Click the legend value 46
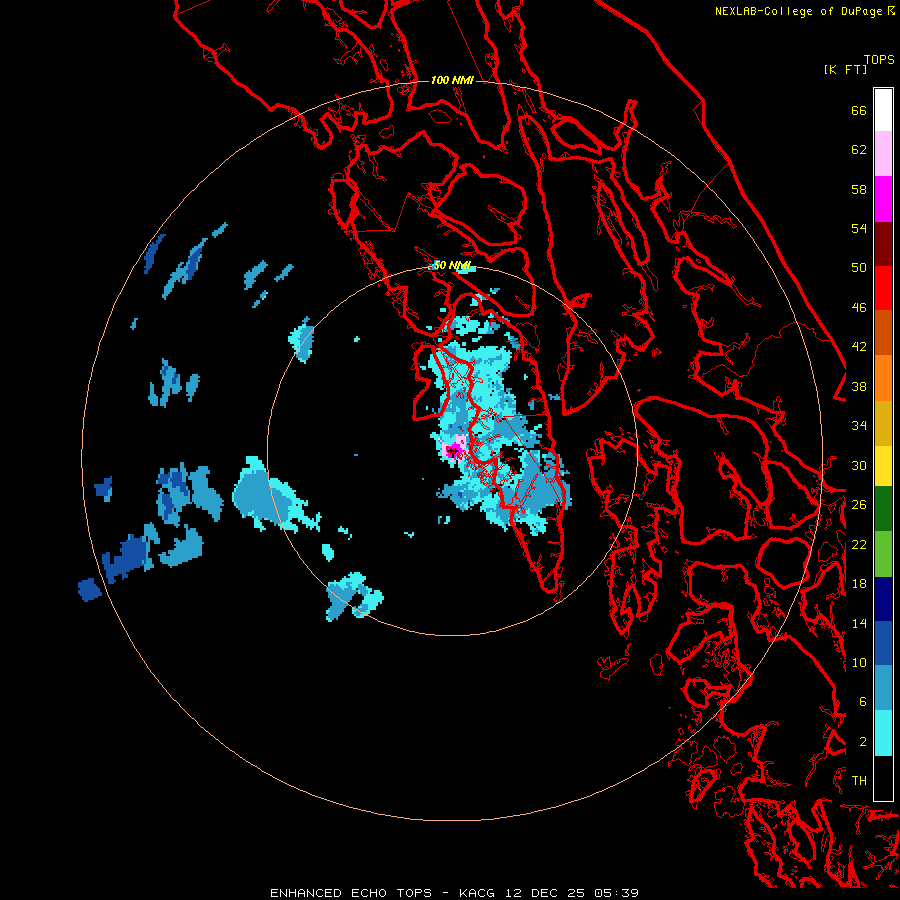 [859, 308]
